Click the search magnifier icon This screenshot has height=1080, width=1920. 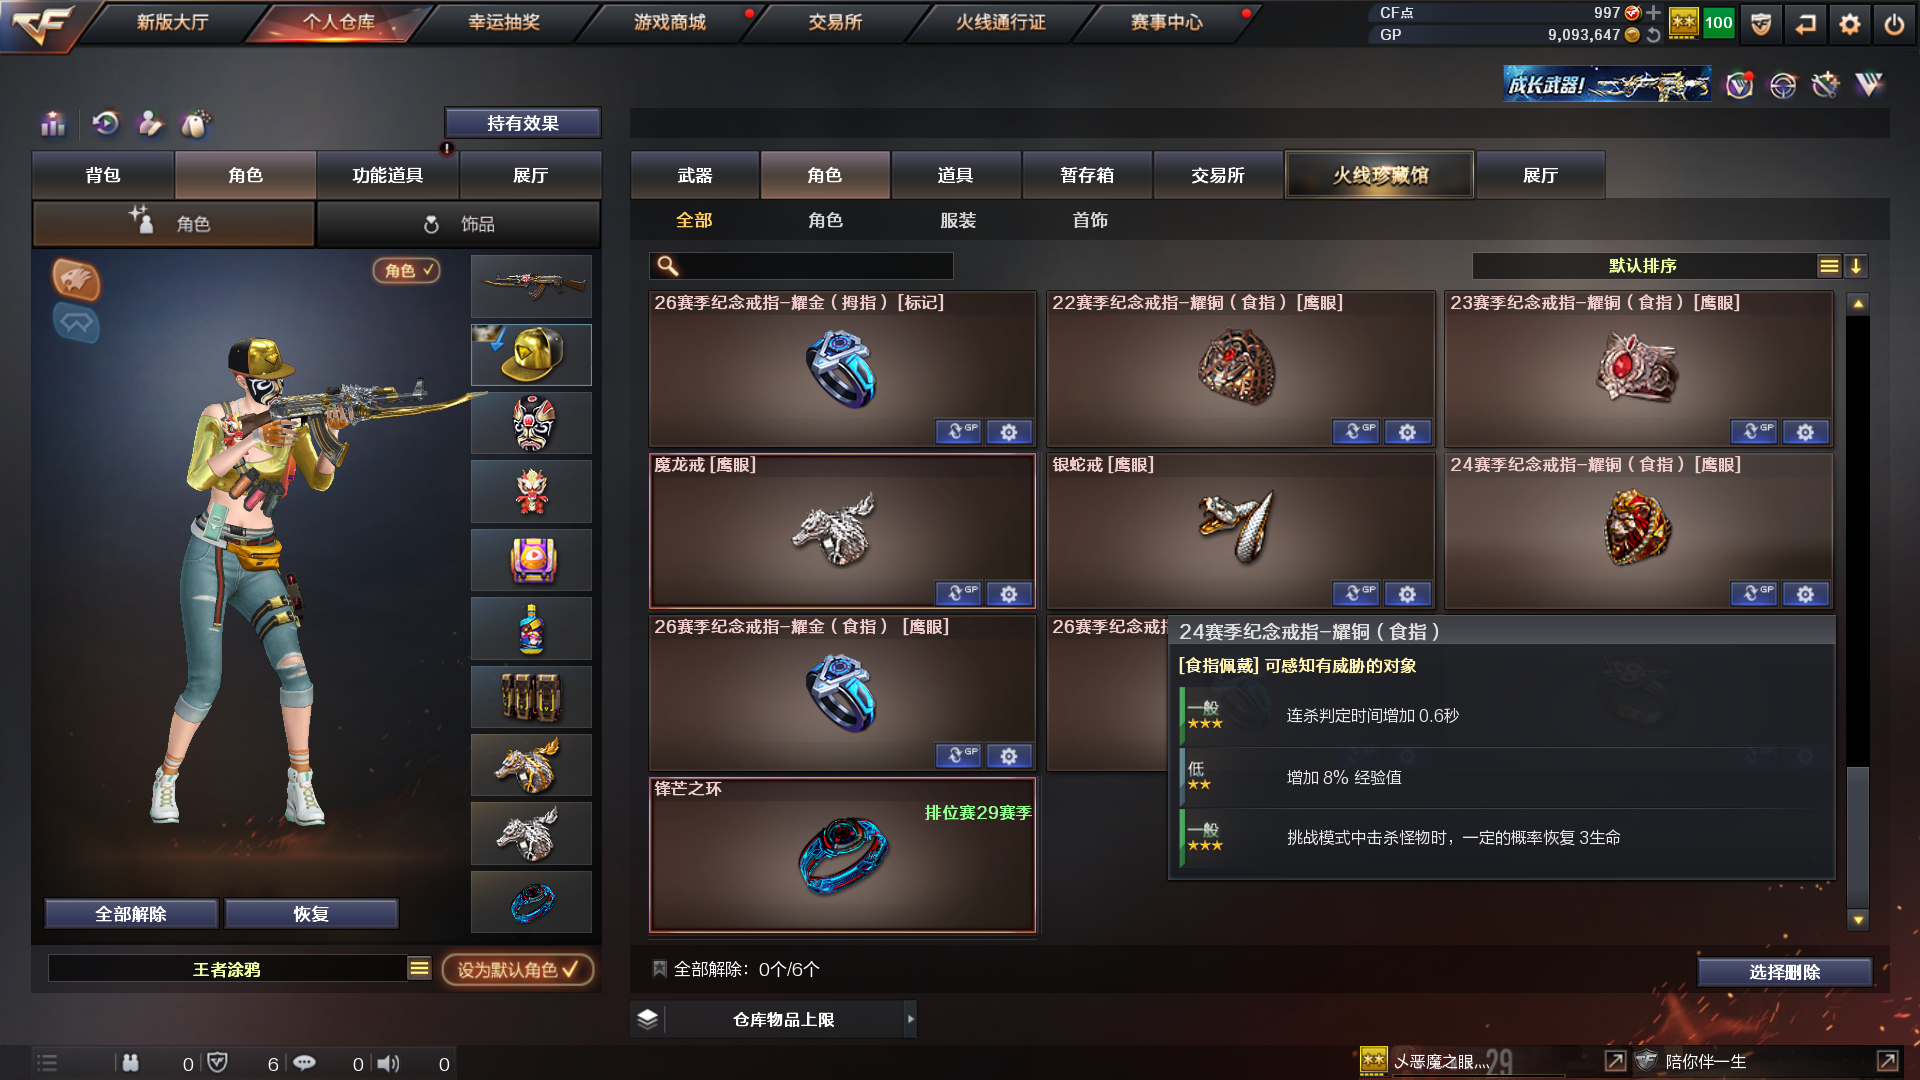click(667, 266)
